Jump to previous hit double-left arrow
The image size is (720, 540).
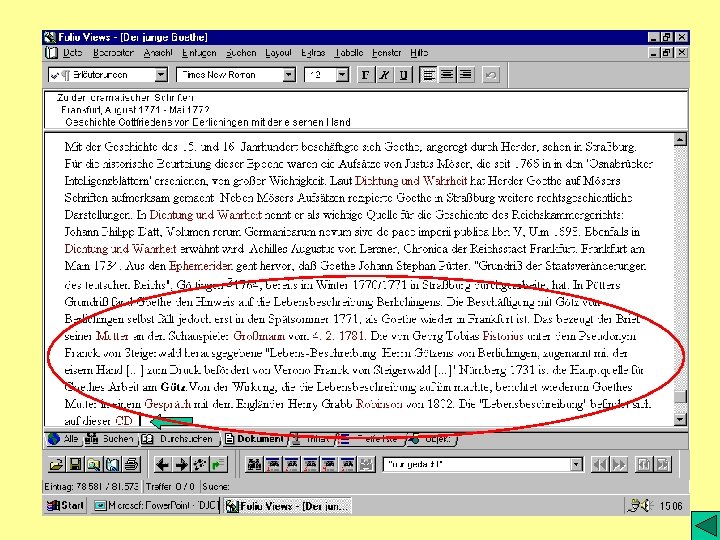click(600, 465)
